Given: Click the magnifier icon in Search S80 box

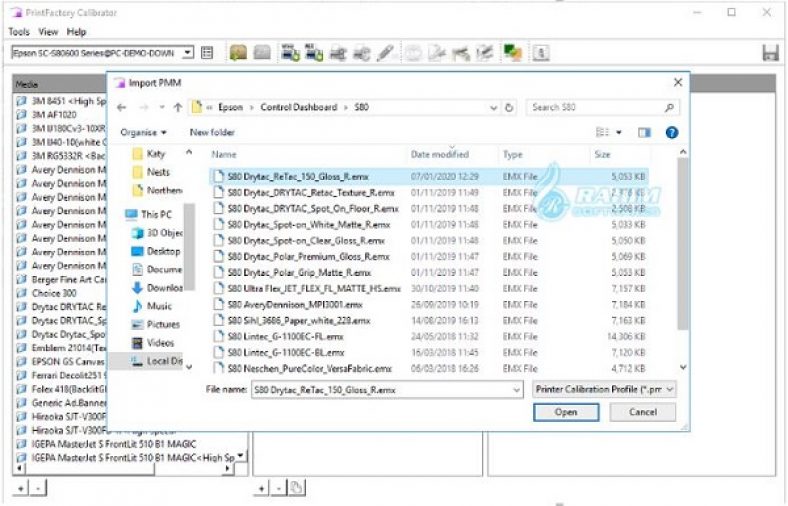Looking at the screenshot, I should pos(669,108).
